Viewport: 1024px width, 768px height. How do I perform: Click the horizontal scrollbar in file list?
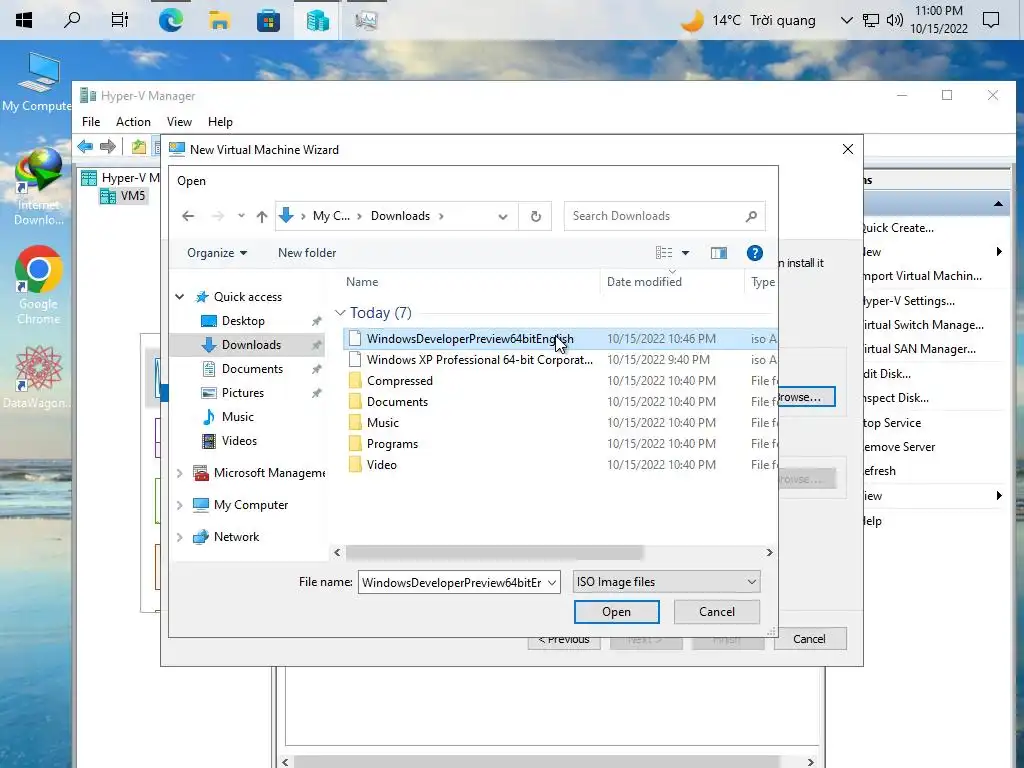pos(494,553)
